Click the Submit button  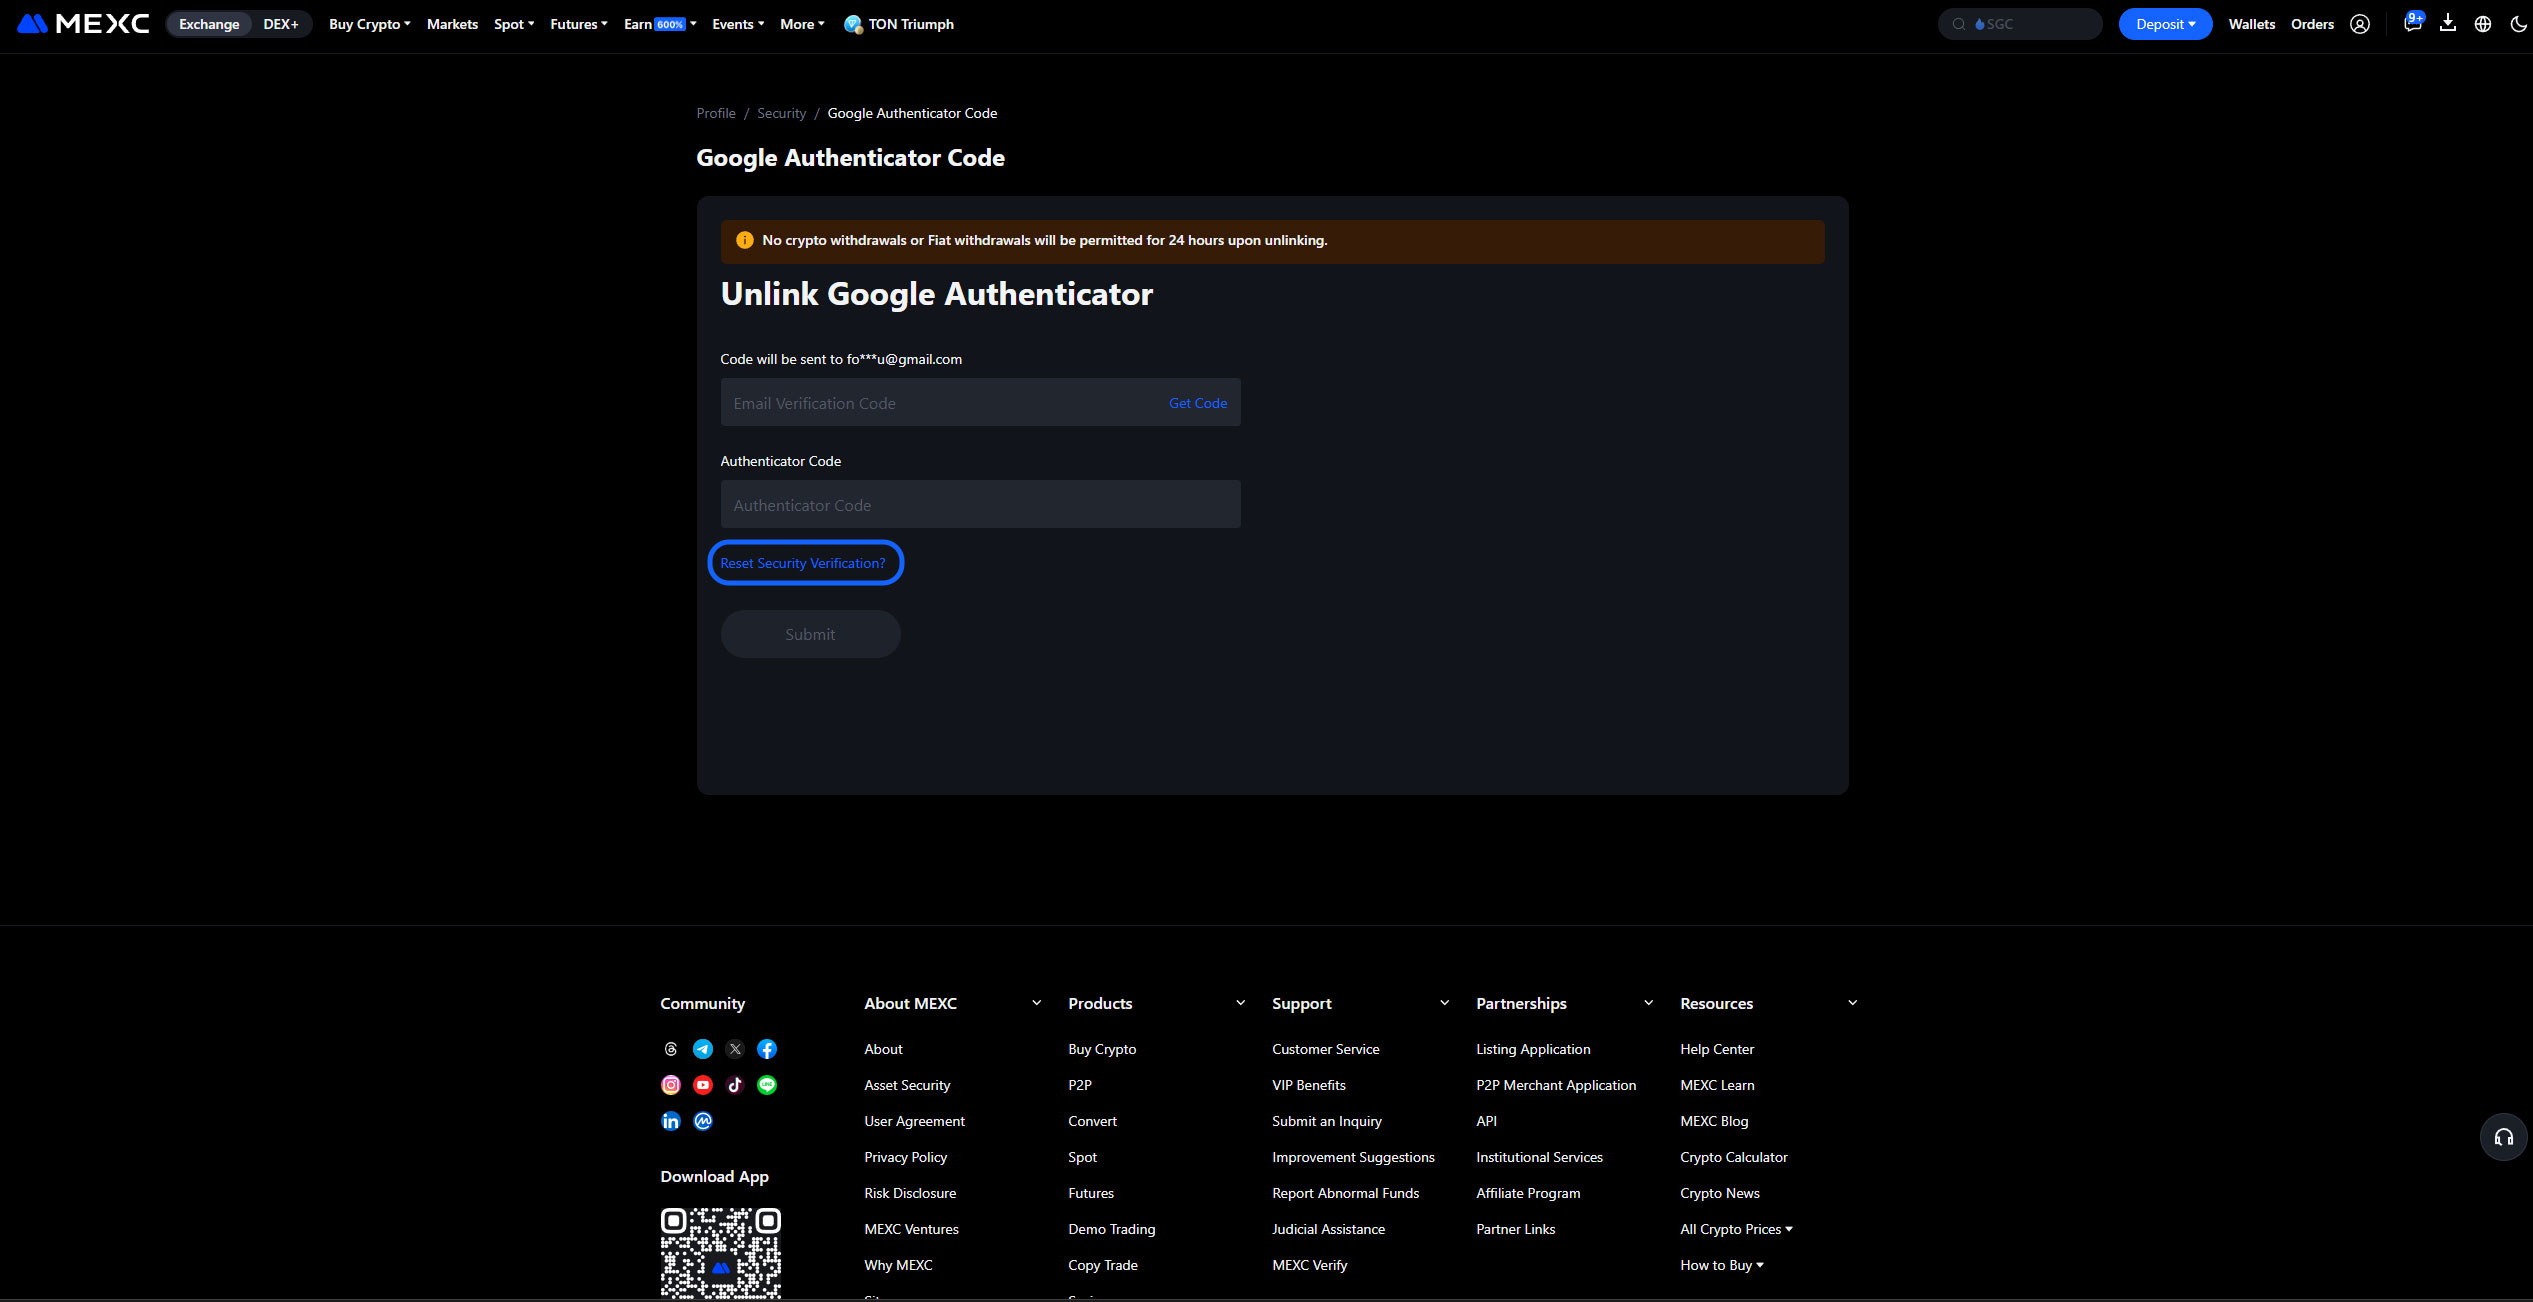[x=810, y=634]
